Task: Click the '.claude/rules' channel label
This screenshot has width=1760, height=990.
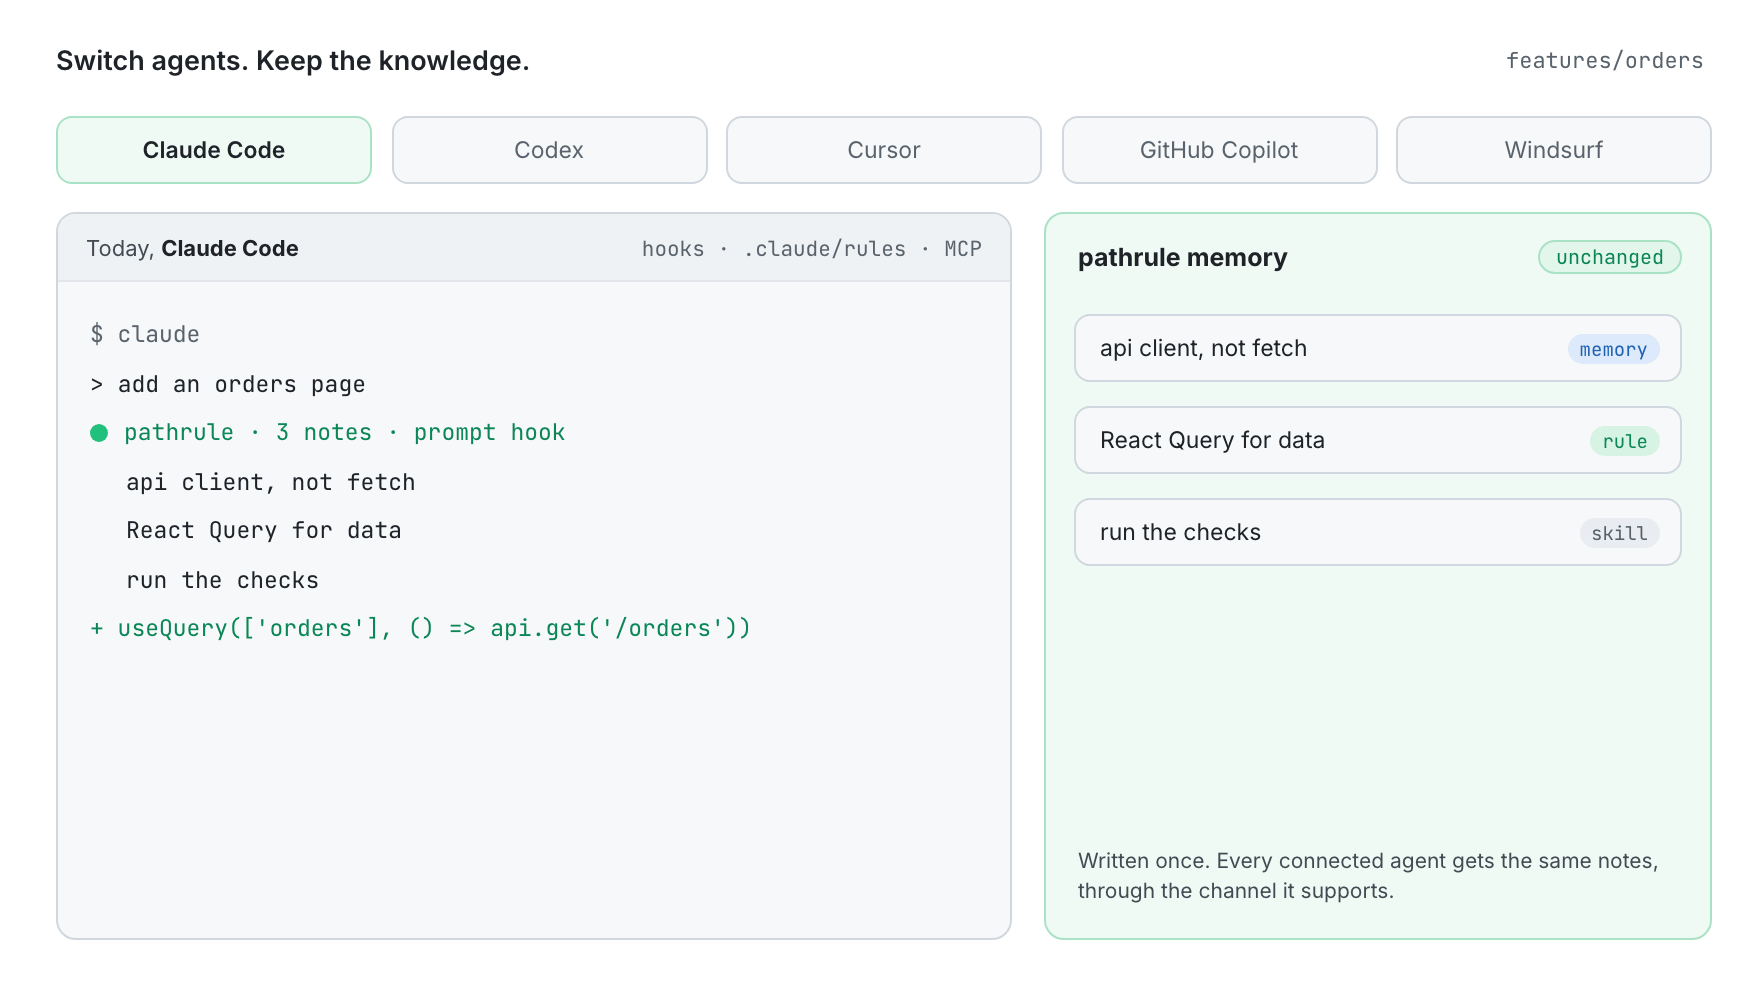Action: [825, 249]
